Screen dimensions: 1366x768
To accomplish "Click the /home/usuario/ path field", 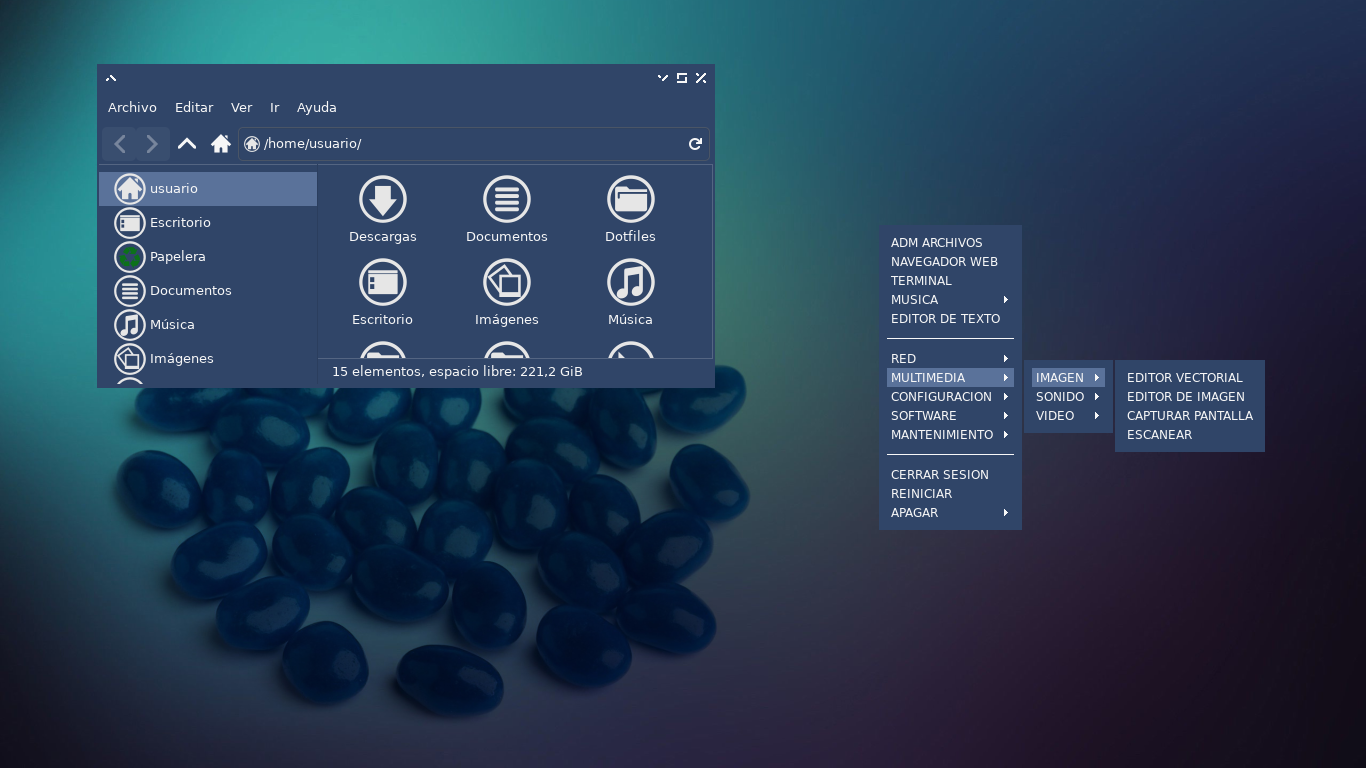I will click(474, 144).
